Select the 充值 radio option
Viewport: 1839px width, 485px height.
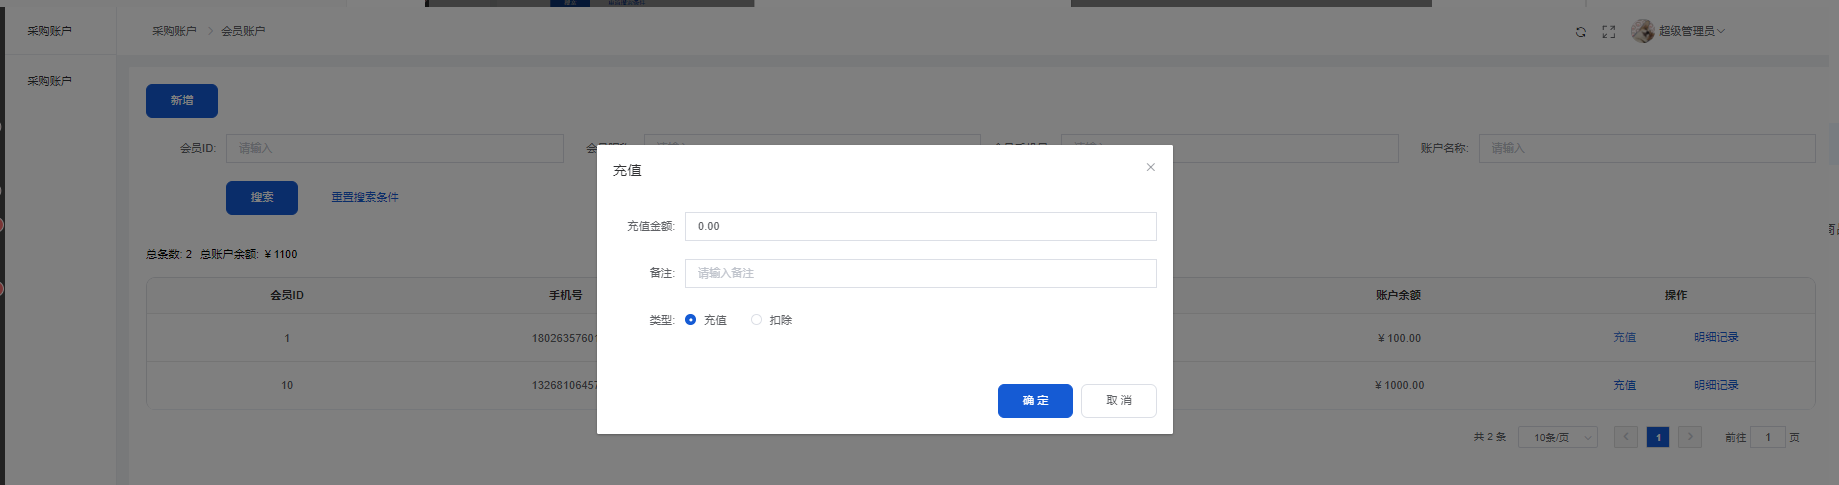690,320
